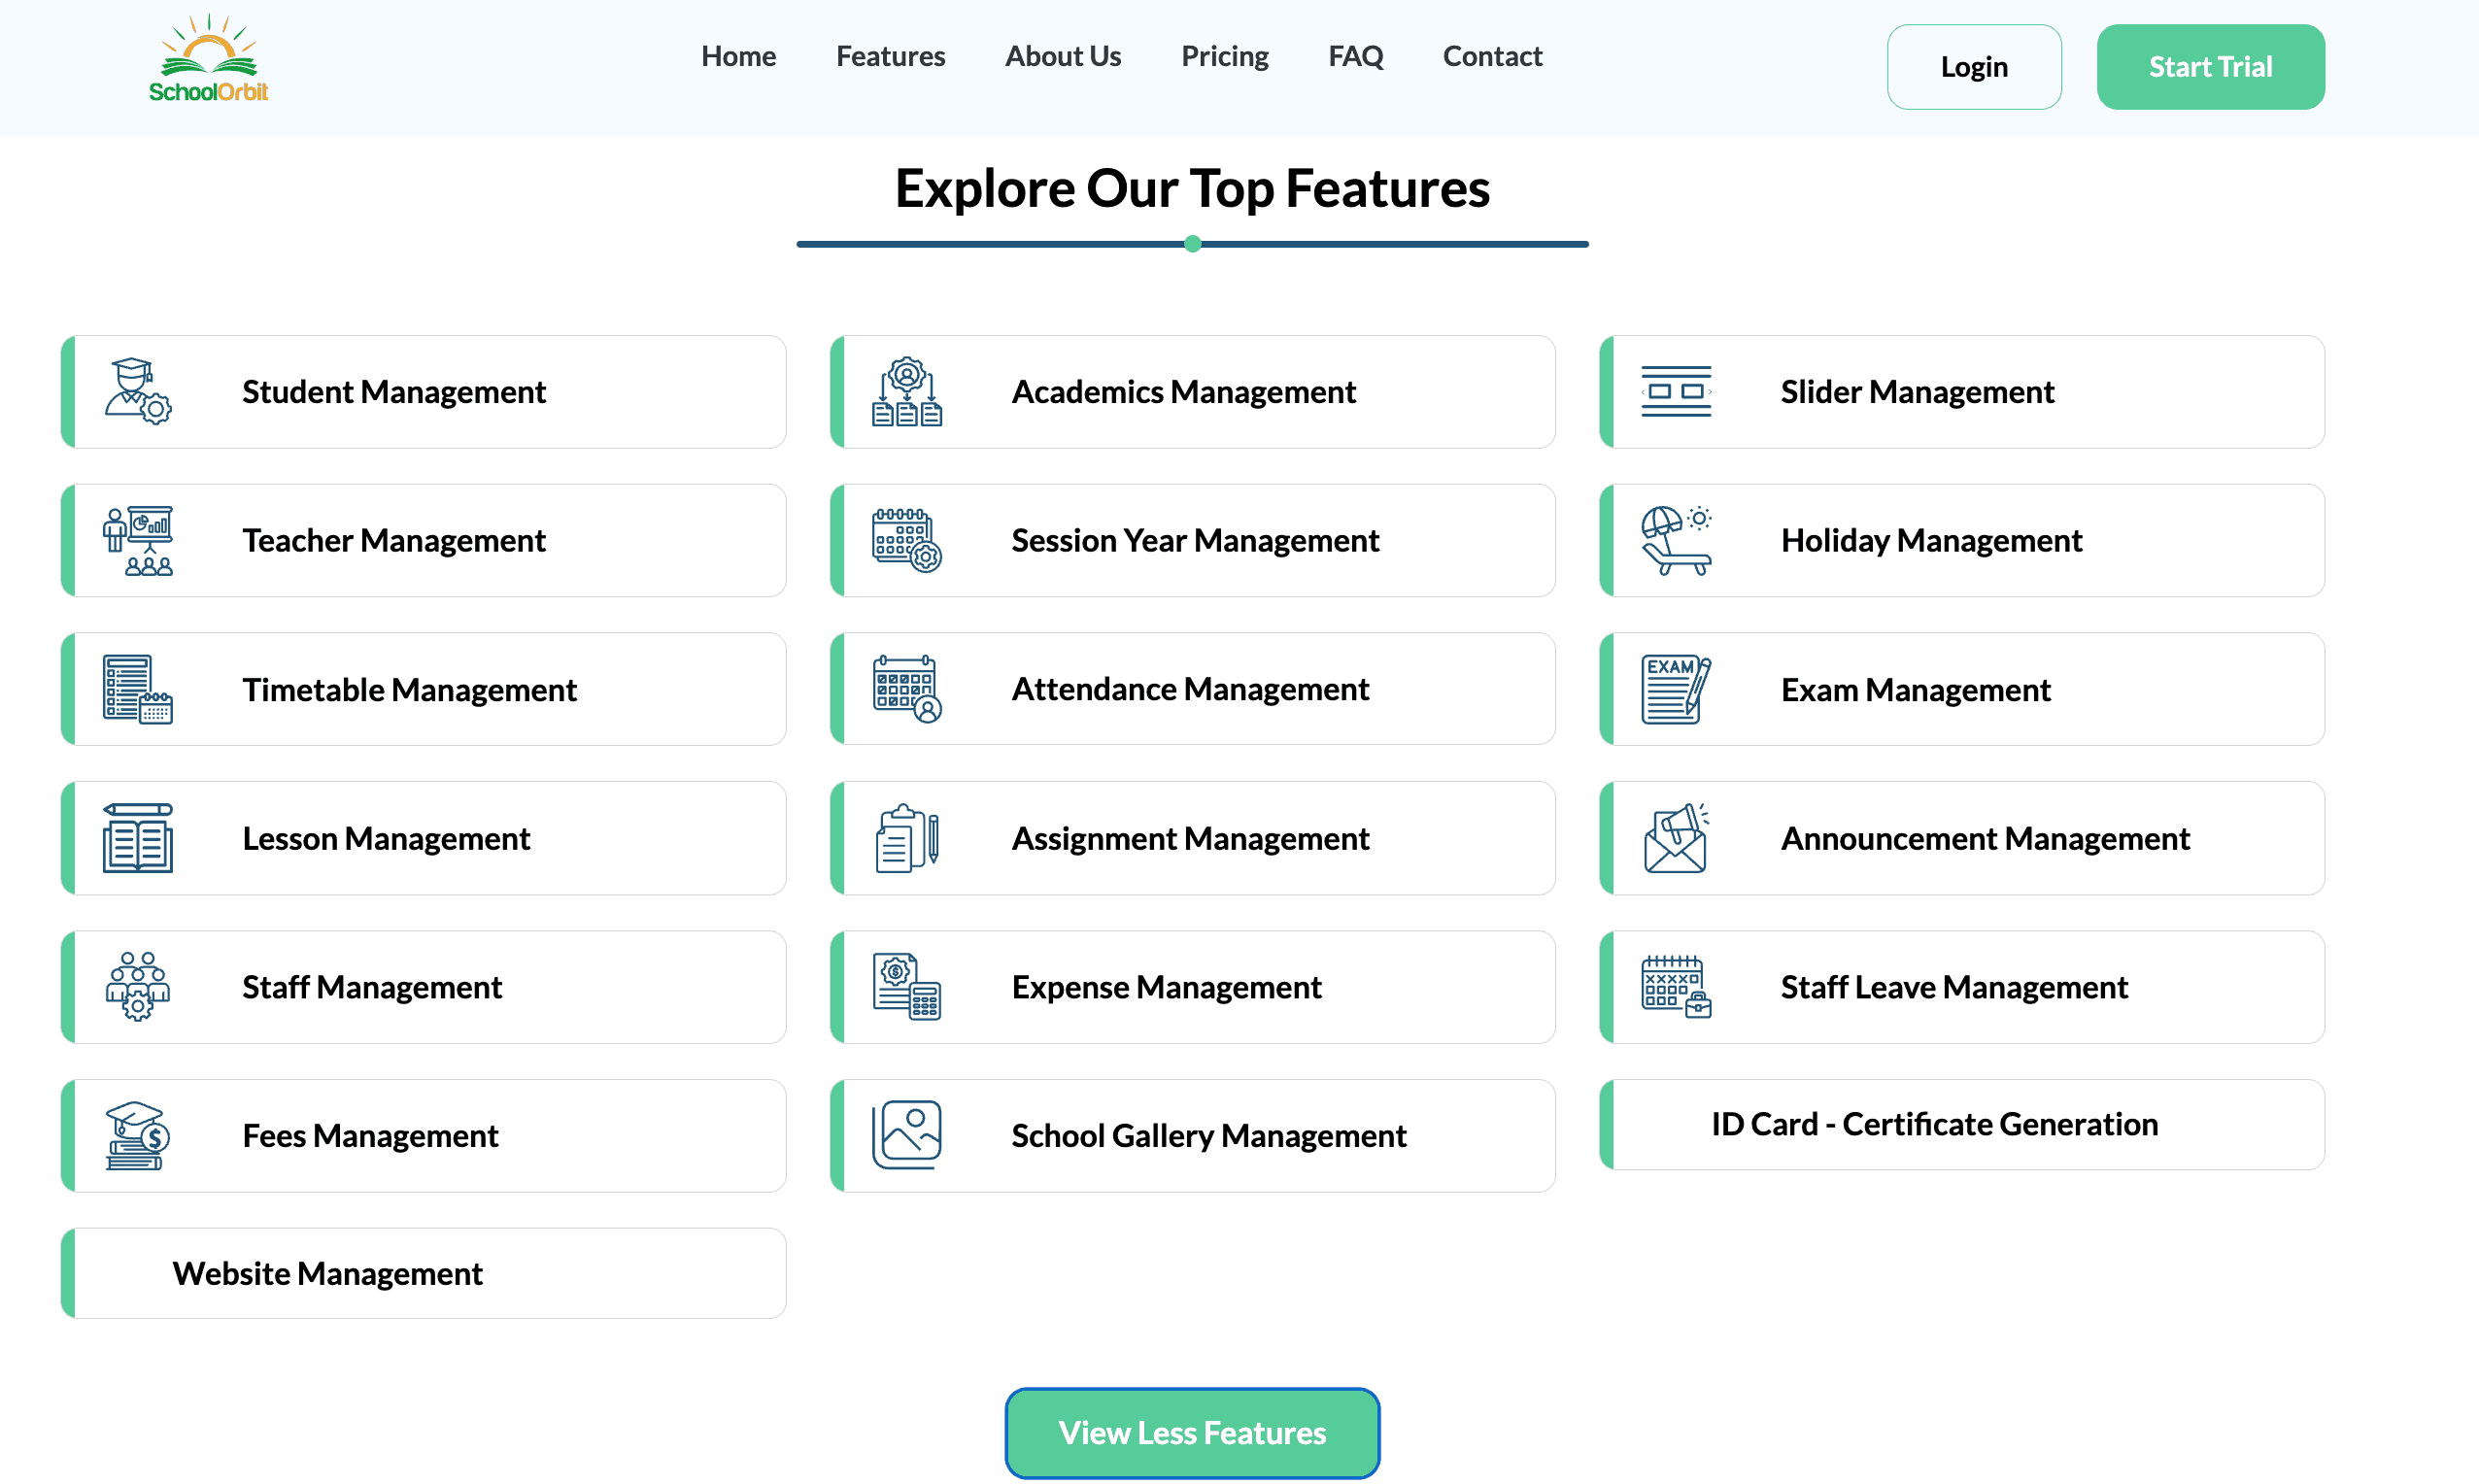Click the Lesson Management open-book icon
Image resolution: width=2479 pixels, height=1484 pixels.
138,838
